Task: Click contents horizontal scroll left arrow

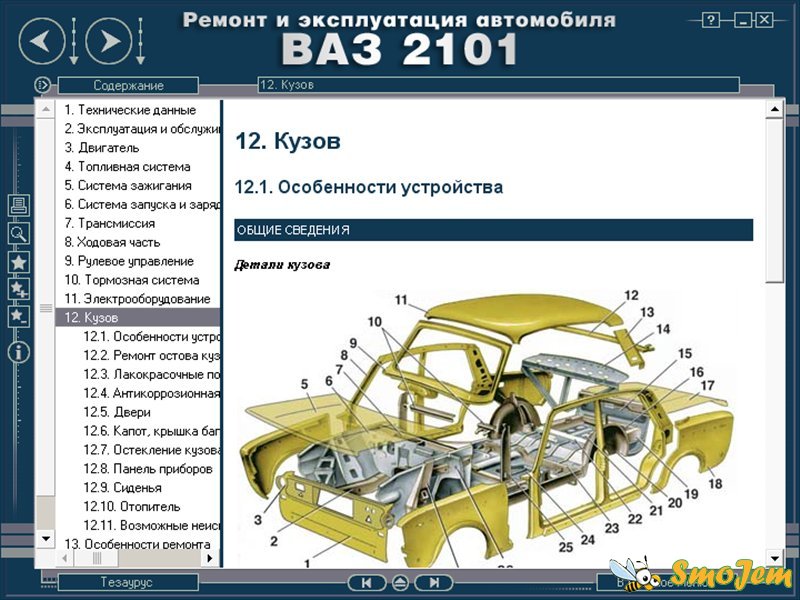Action: (x=64, y=558)
